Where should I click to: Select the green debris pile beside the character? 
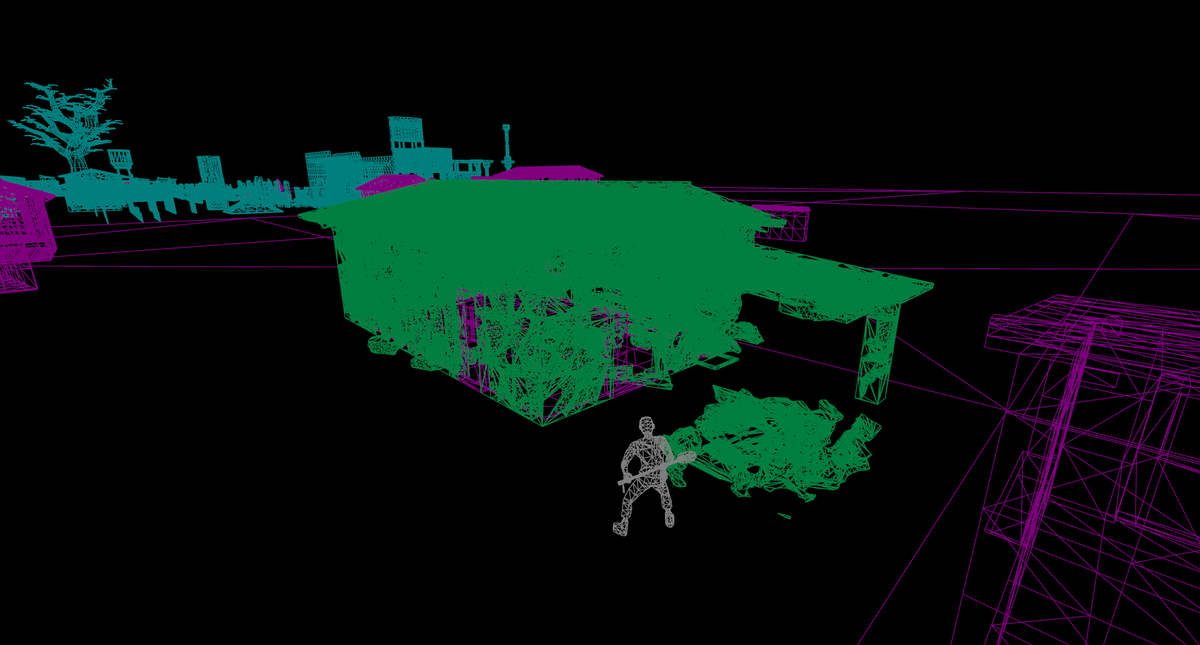coord(775,445)
